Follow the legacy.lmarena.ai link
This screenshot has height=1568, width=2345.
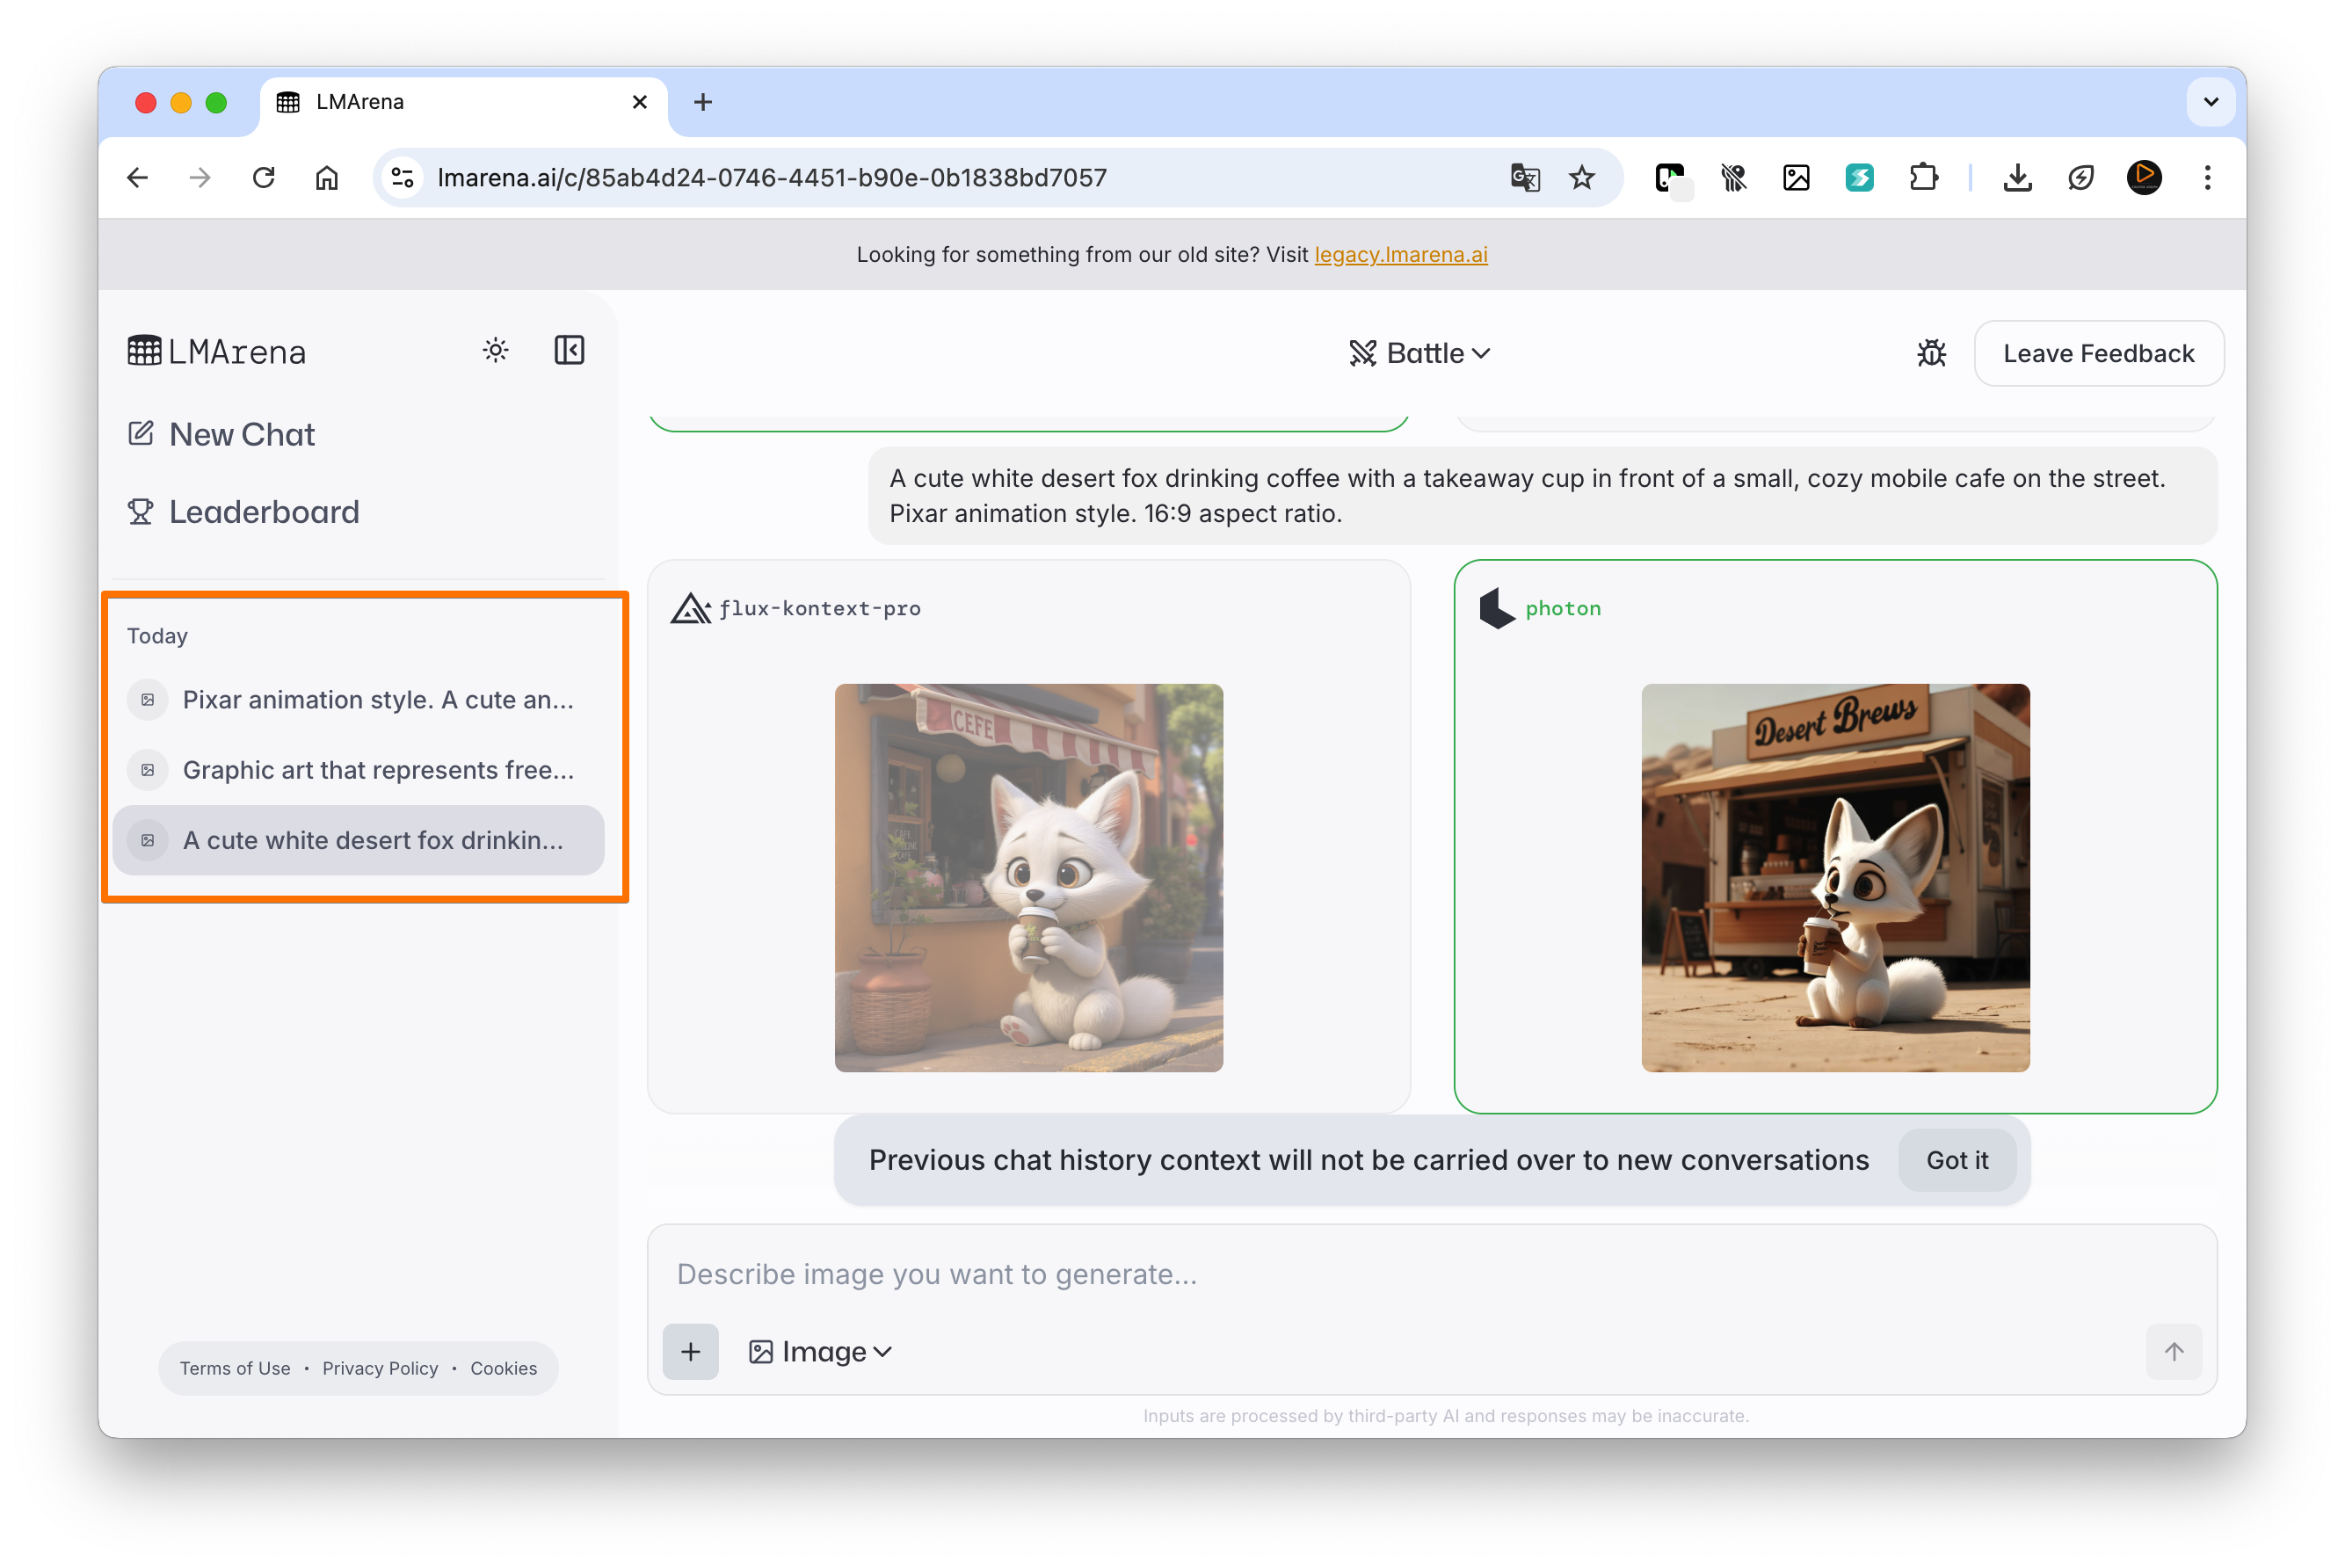(1400, 254)
